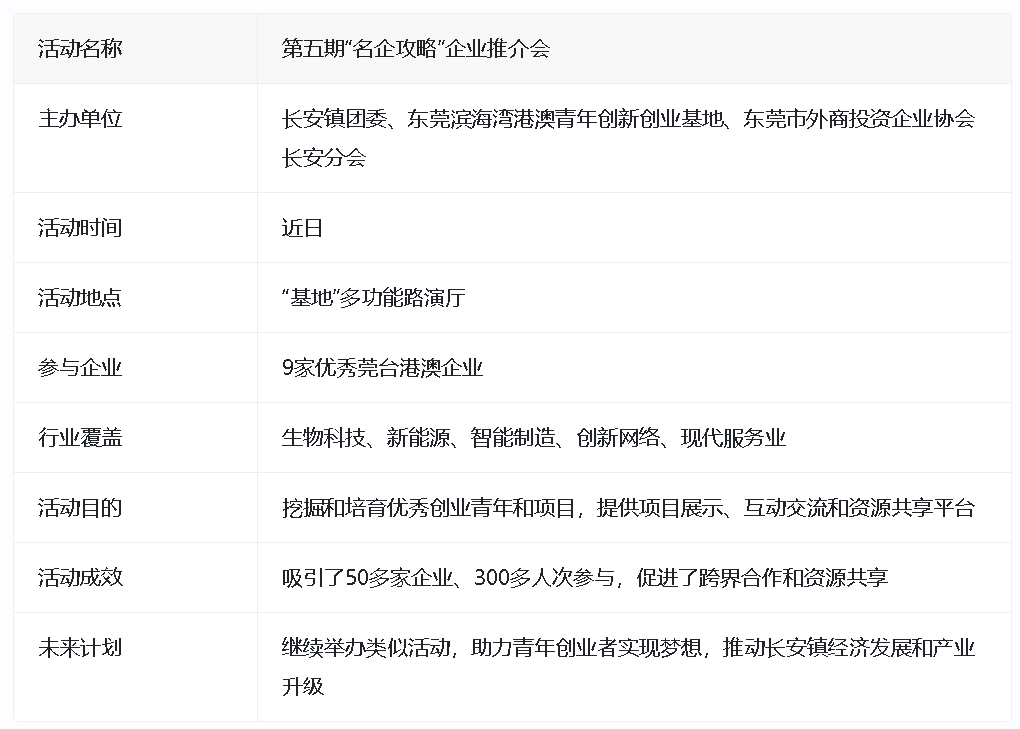This screenshot has width=1020, height=729.
Task: Select the 第五期“名企攻略”企业推介会 title text
Action: [416, 48]
